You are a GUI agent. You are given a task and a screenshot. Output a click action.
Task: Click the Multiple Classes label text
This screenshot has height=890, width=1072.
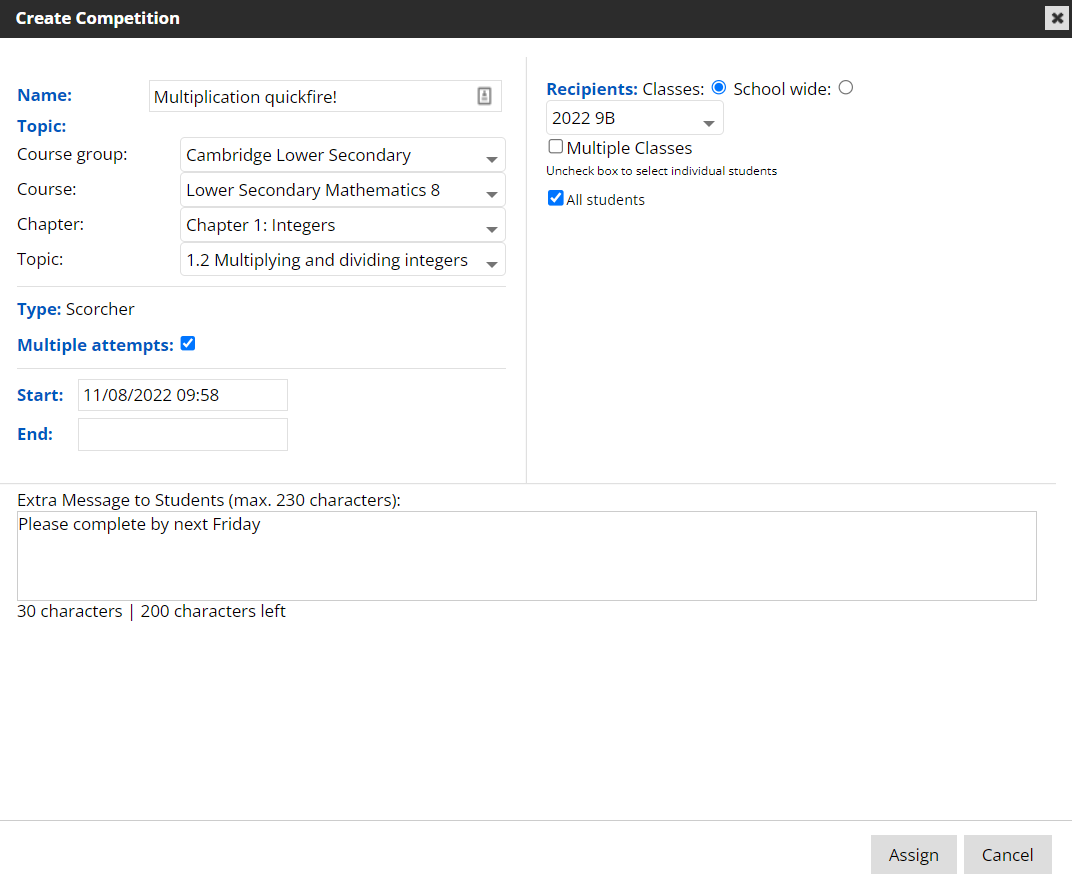tap(629, 148)
